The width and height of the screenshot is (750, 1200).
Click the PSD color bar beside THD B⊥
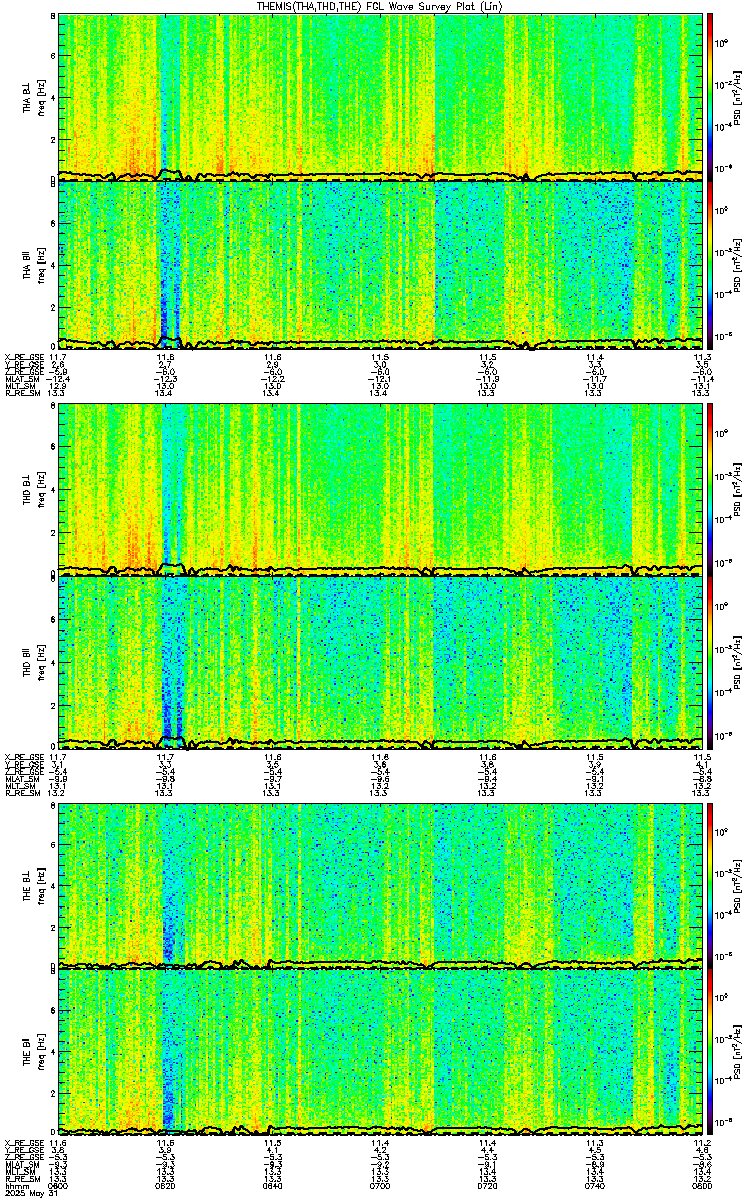(x=711, y=489)
